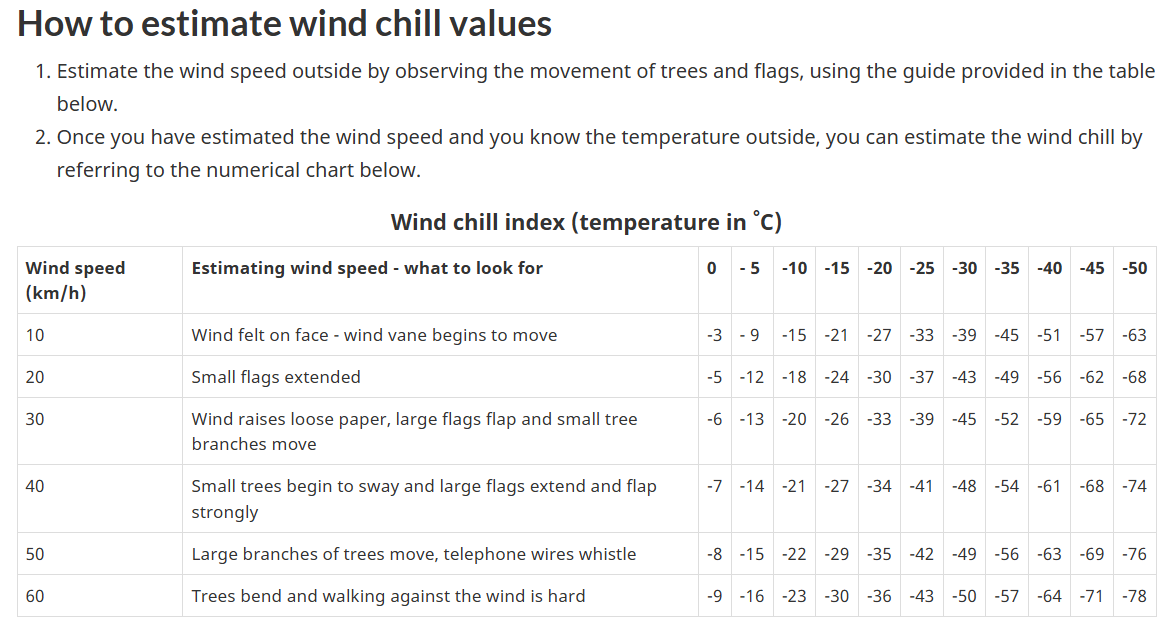Image resolution: width=1175 pixels, height=628 pixels.
Task: Click 'Wind felt on face' description cell
Action: point(374,335)
